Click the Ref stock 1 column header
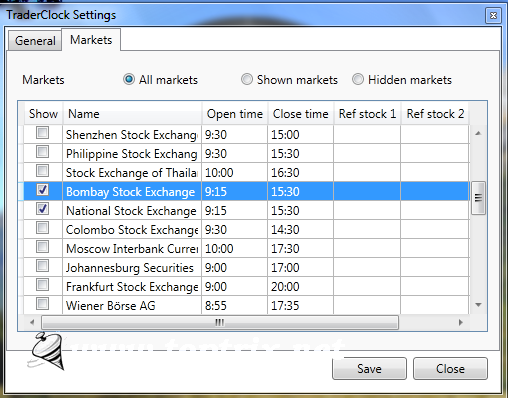 click(367, 114)
